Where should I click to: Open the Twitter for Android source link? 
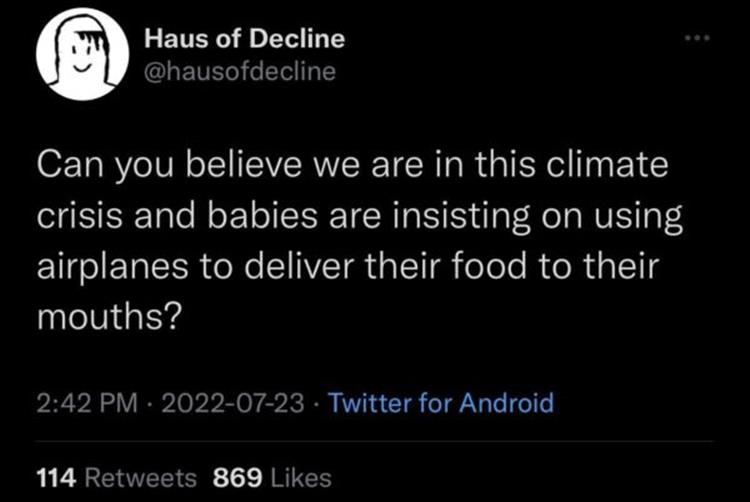click(x=440, y=404)
